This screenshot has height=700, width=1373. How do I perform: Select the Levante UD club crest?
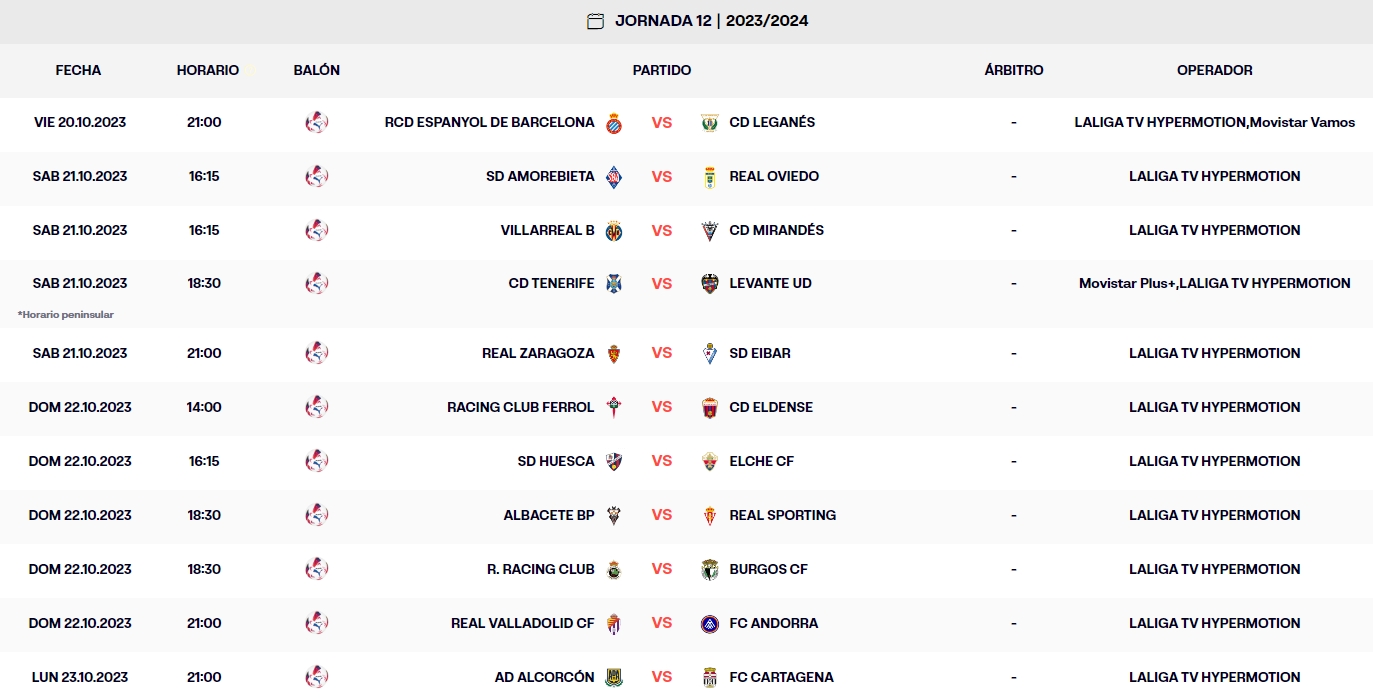(710, 283)
